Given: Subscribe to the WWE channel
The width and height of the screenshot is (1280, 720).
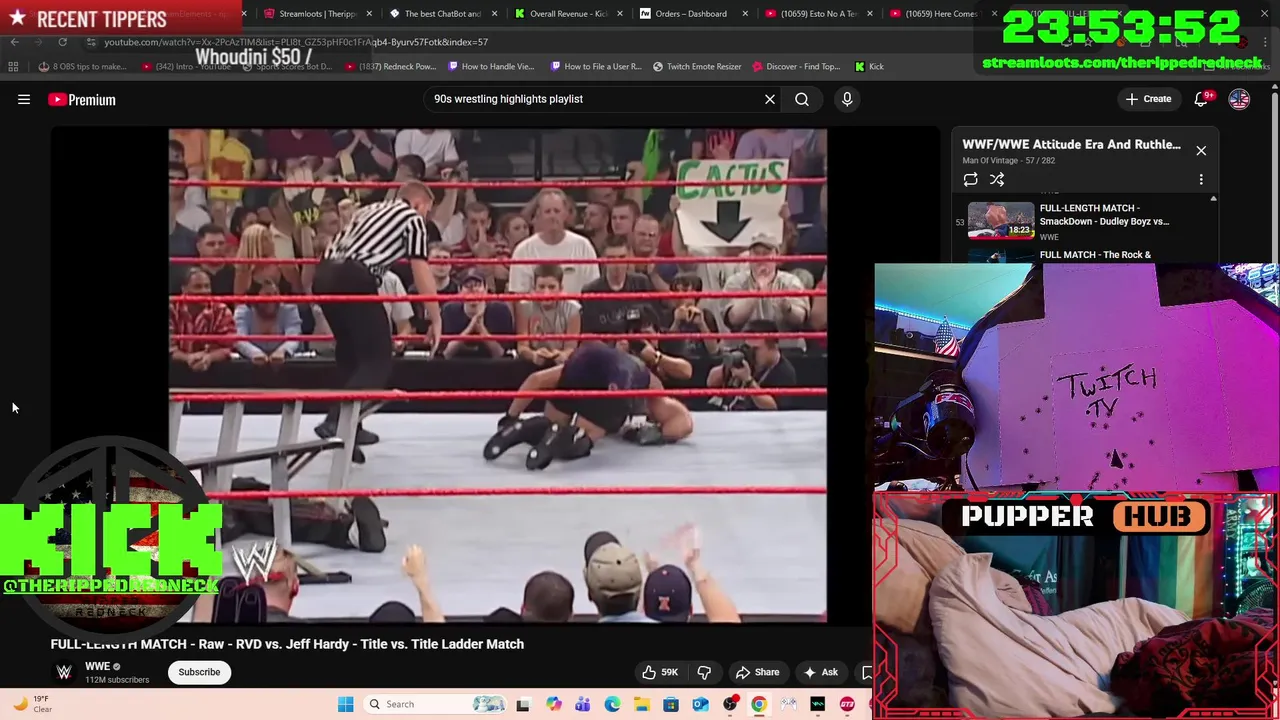Looking at the screenshot, I should click(199, 672).
